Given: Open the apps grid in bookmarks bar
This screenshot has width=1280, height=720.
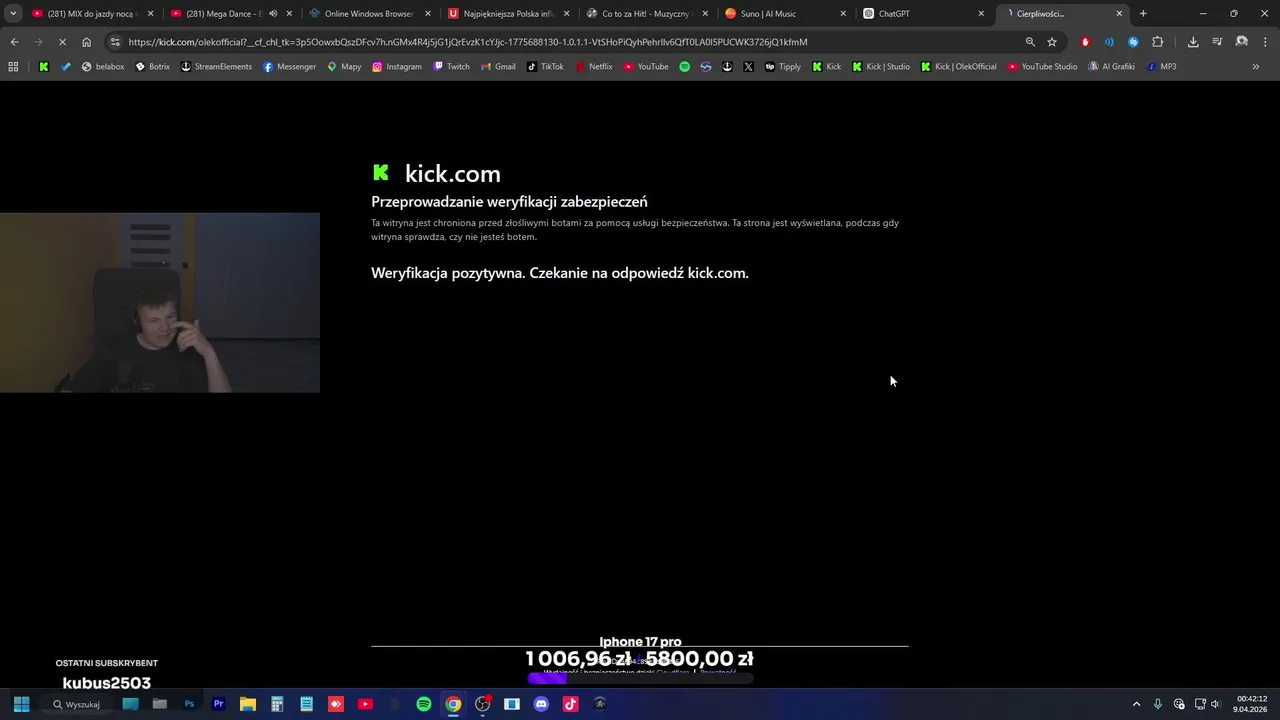Looking at the screenshot, I should 13,67.
